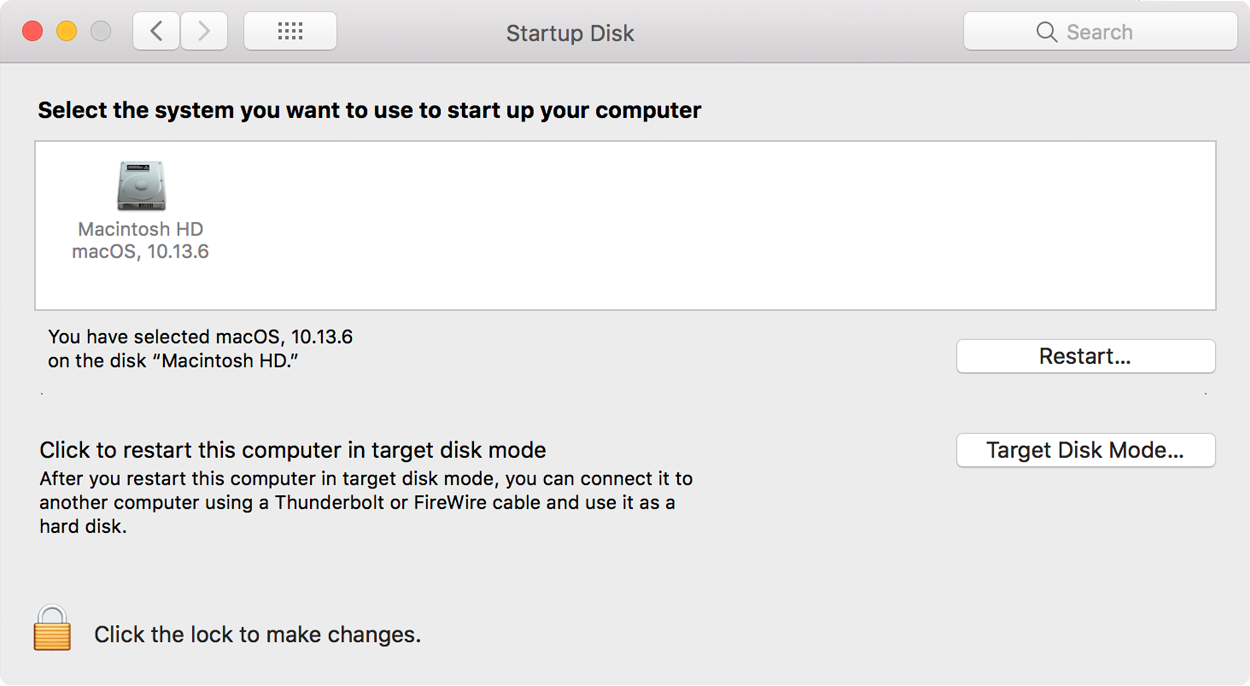Viewport: 1250px width, 686px height.
Task: Go back with the left chevron button
Action: (157, 32)
